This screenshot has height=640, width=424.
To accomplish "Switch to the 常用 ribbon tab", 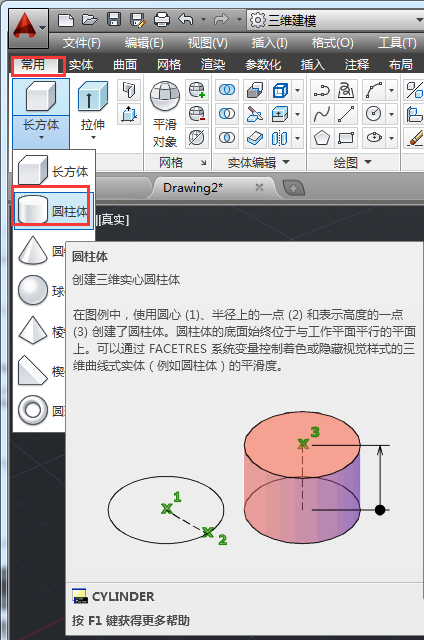I will [x=33, y=64].
